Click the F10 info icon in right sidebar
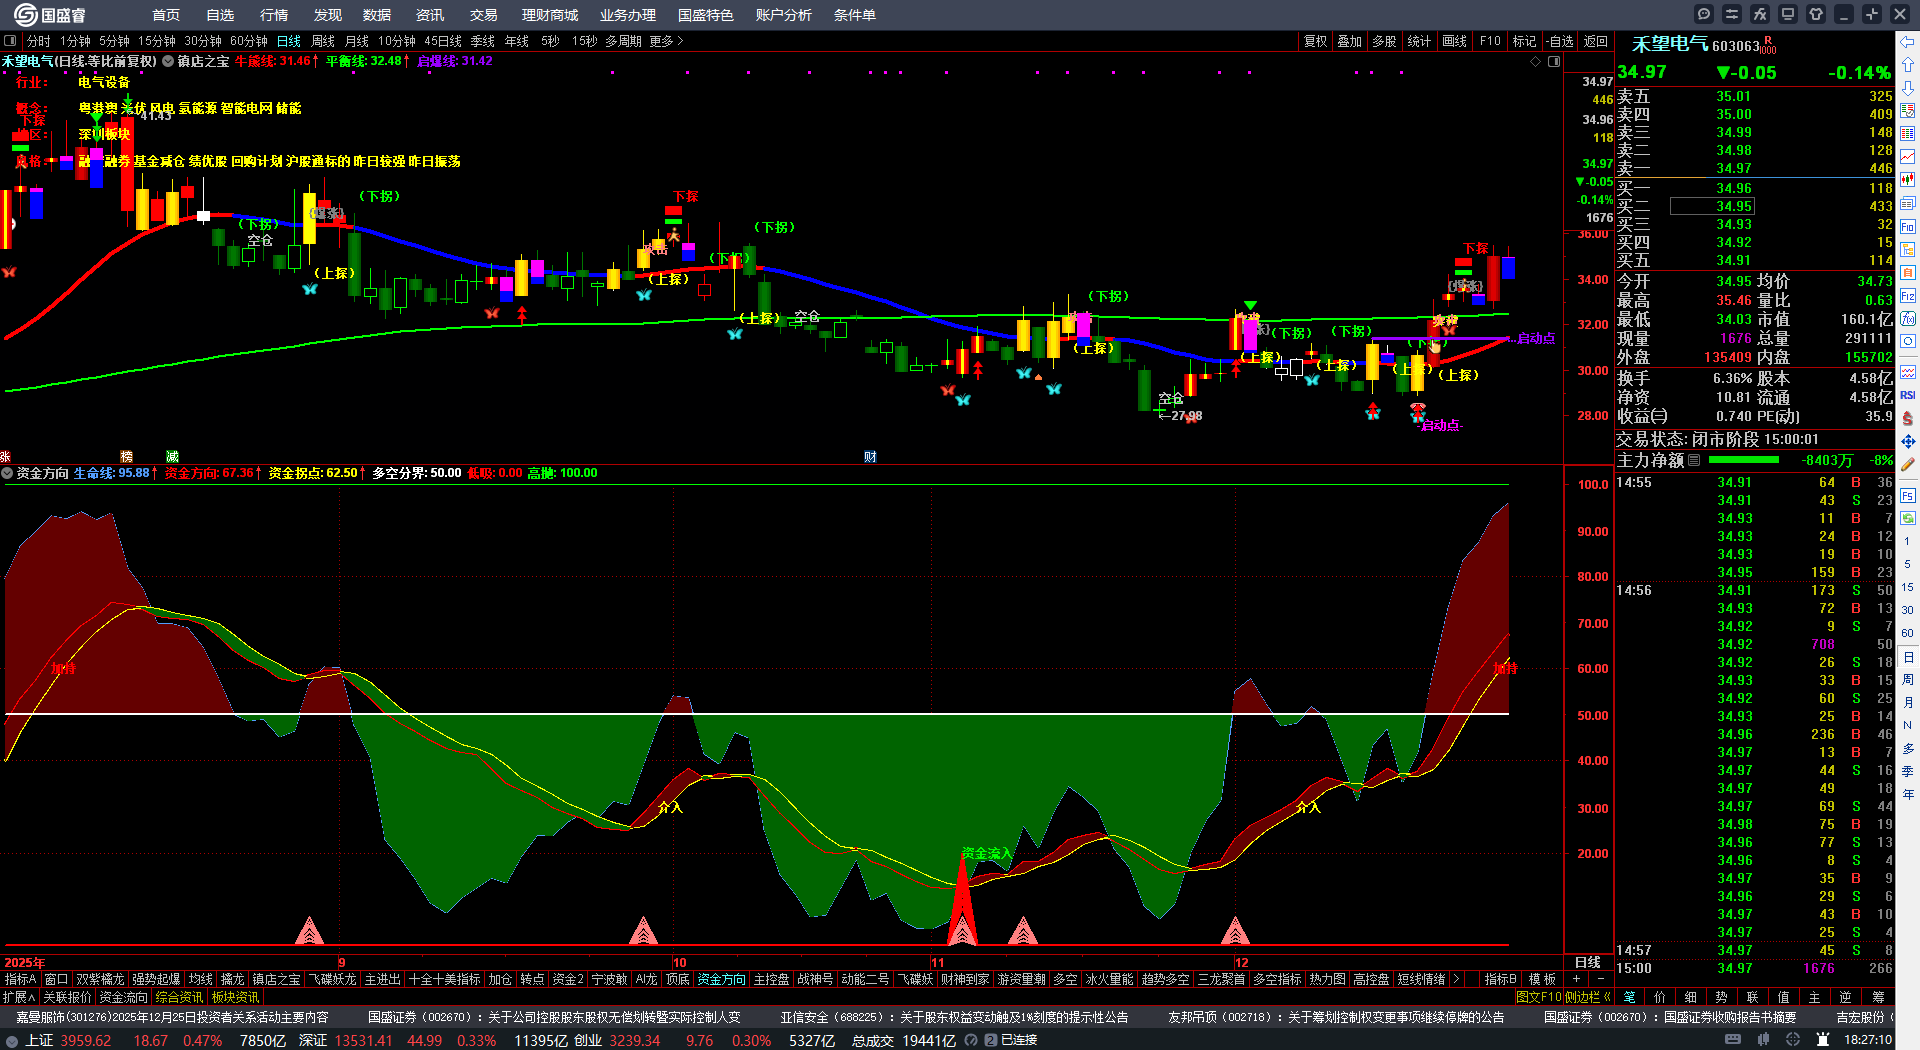1920x1050 pixels. tap(1908, 226)
